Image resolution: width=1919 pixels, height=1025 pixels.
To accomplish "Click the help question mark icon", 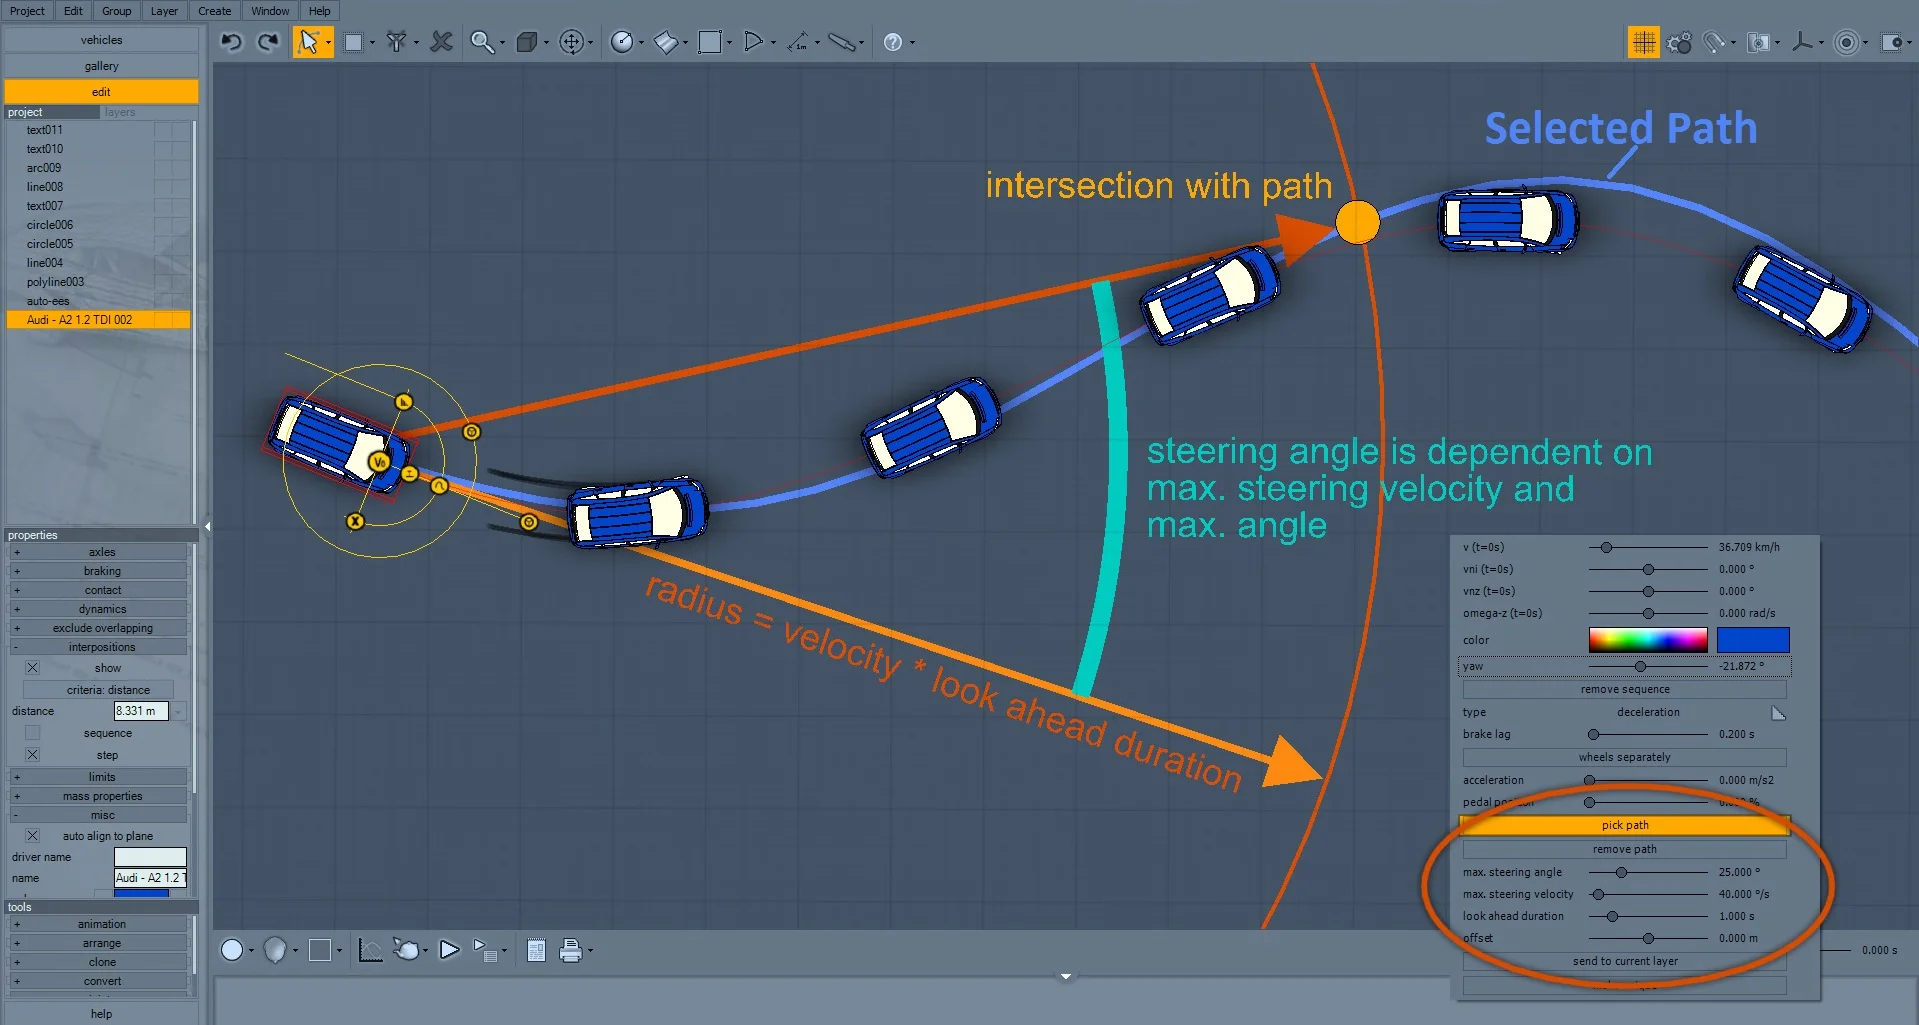I will [893, 42].
